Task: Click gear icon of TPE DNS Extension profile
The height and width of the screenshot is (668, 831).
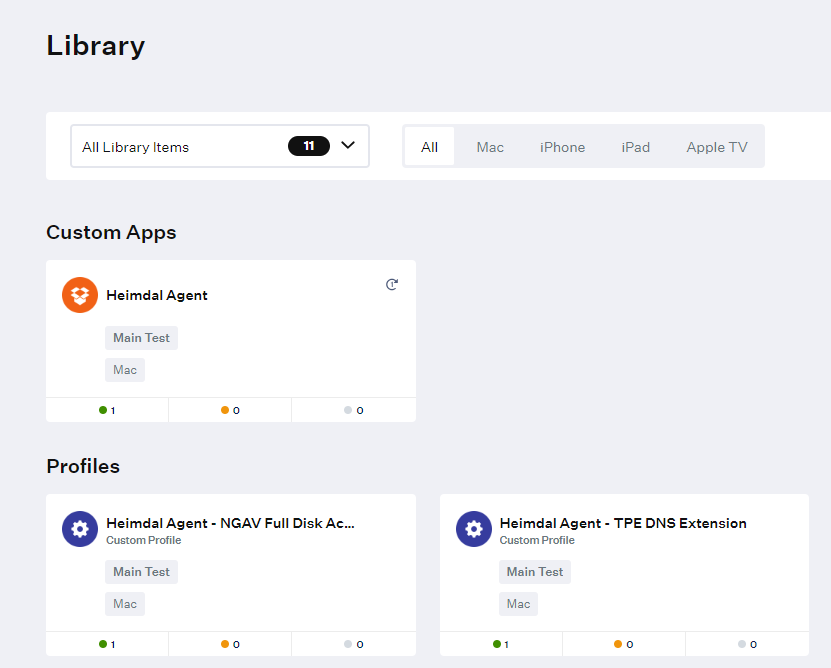Action: click(474, 529)
